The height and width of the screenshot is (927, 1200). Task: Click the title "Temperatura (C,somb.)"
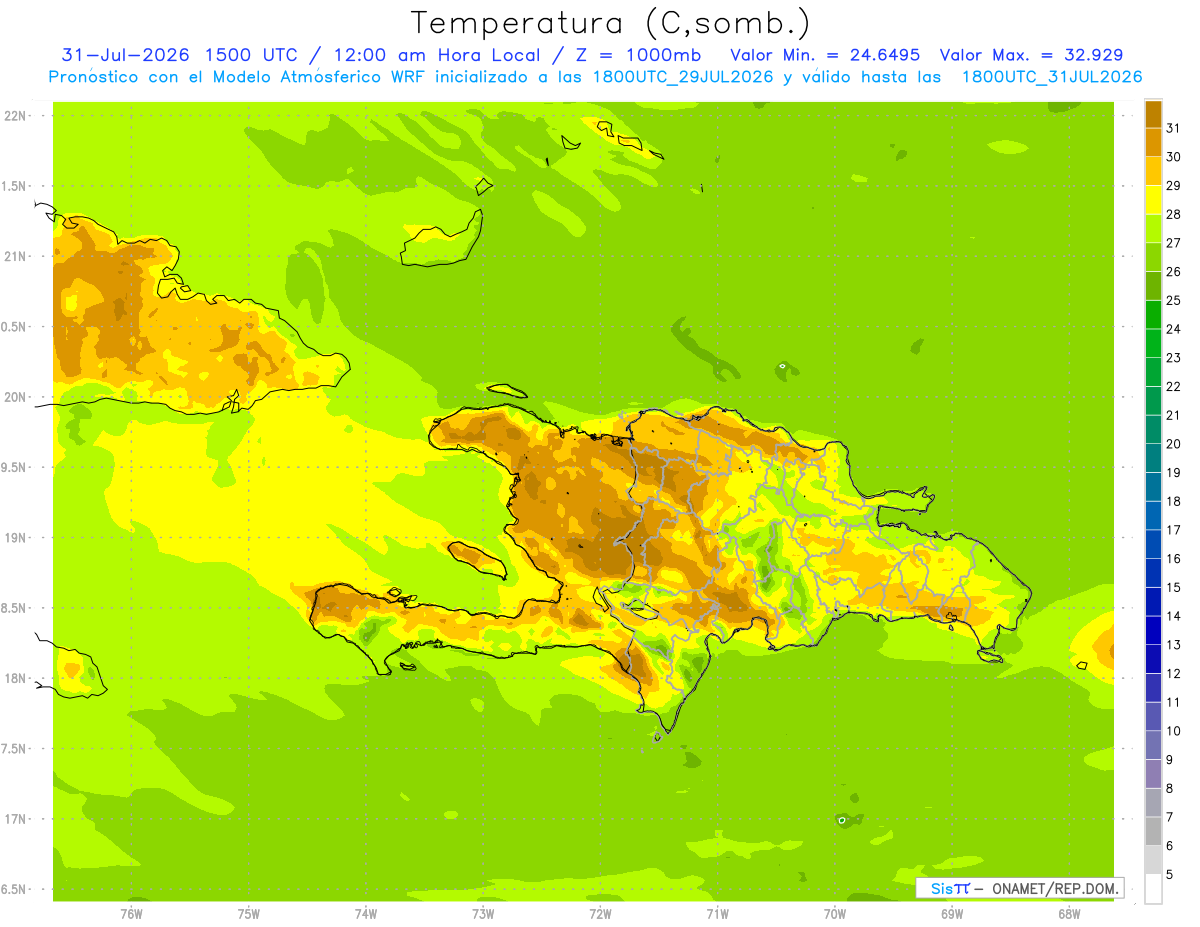pyautogui.click(x=611, y=24)
